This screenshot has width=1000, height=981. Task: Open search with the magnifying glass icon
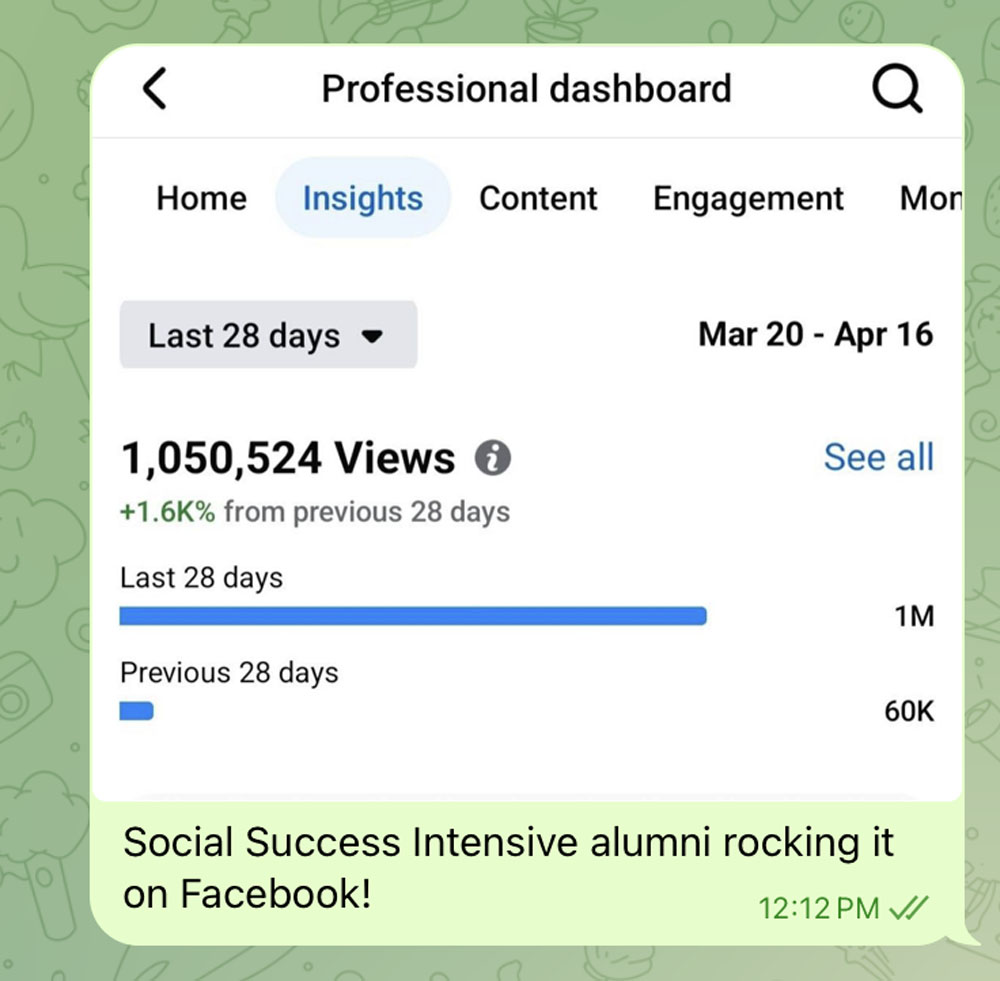point(897,89)
